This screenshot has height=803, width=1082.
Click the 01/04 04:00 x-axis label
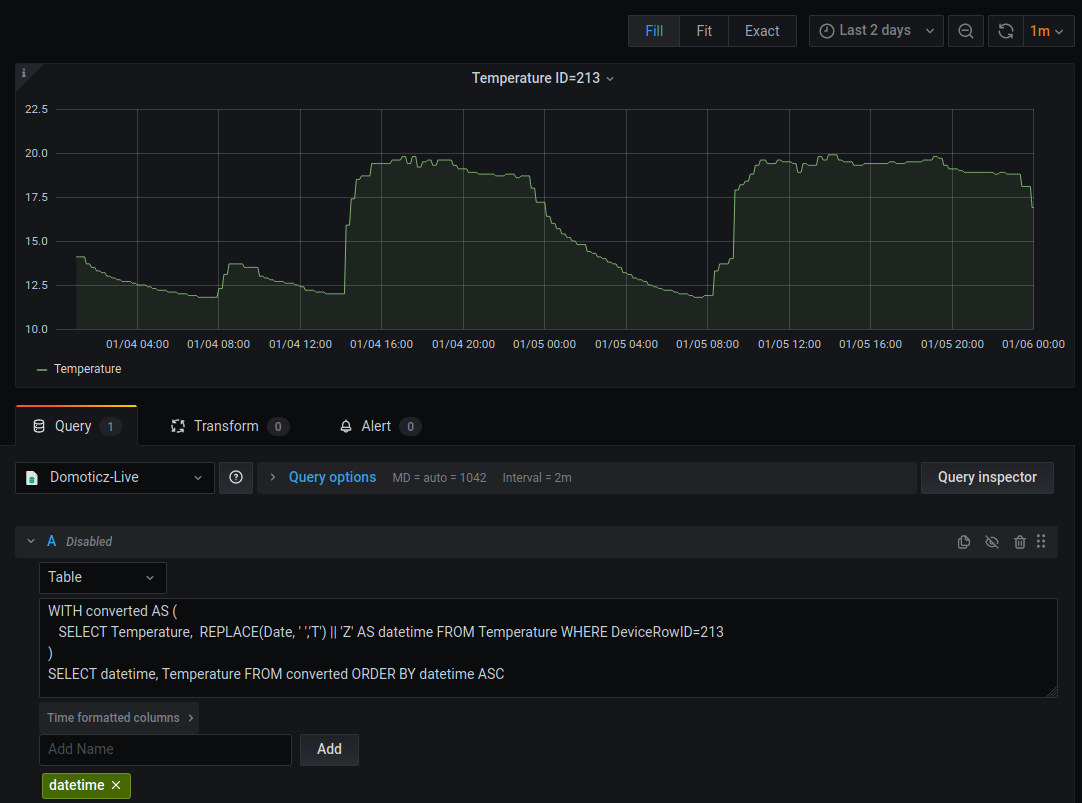click(x=137, y=344)
